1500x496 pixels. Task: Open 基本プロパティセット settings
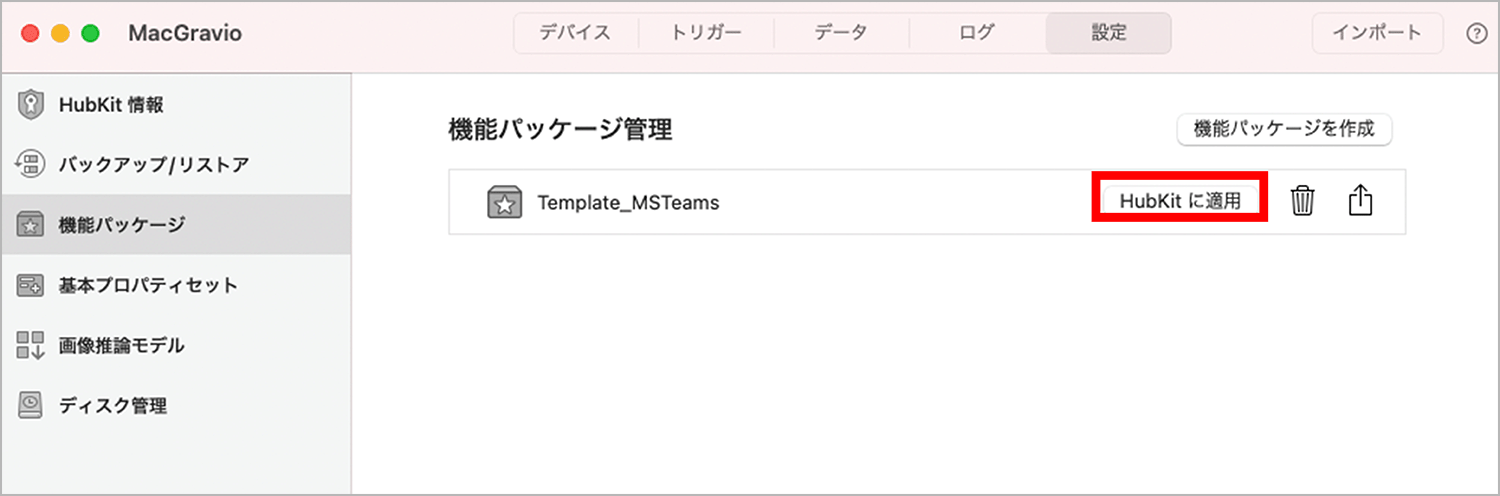(x=176, y=285)
